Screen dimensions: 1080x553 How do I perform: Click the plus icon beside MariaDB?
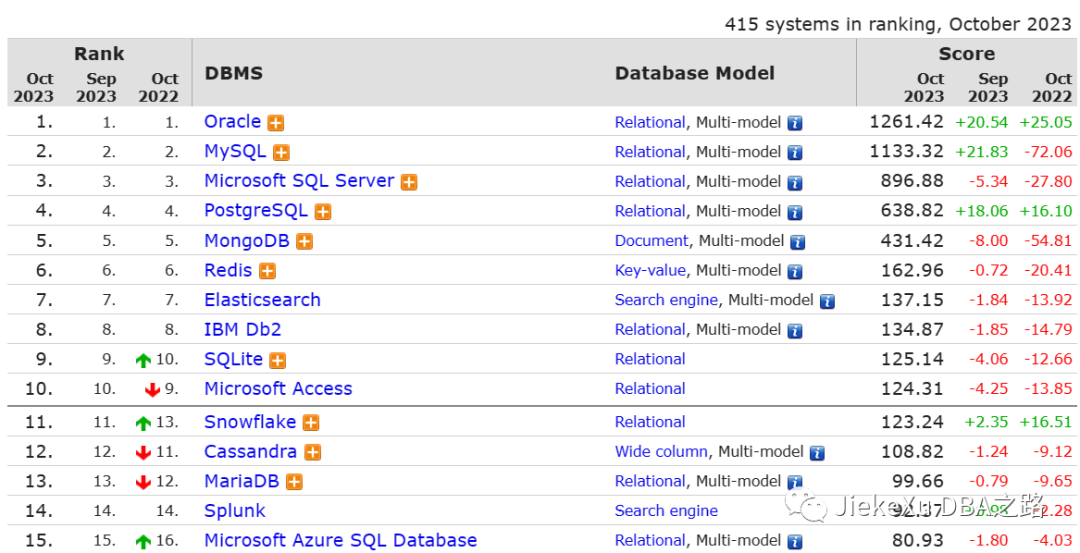point(294,482)
